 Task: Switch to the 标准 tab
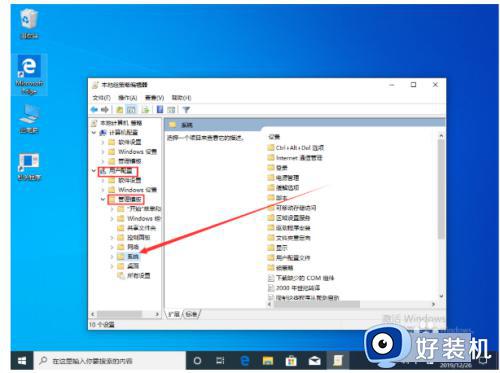191,314
